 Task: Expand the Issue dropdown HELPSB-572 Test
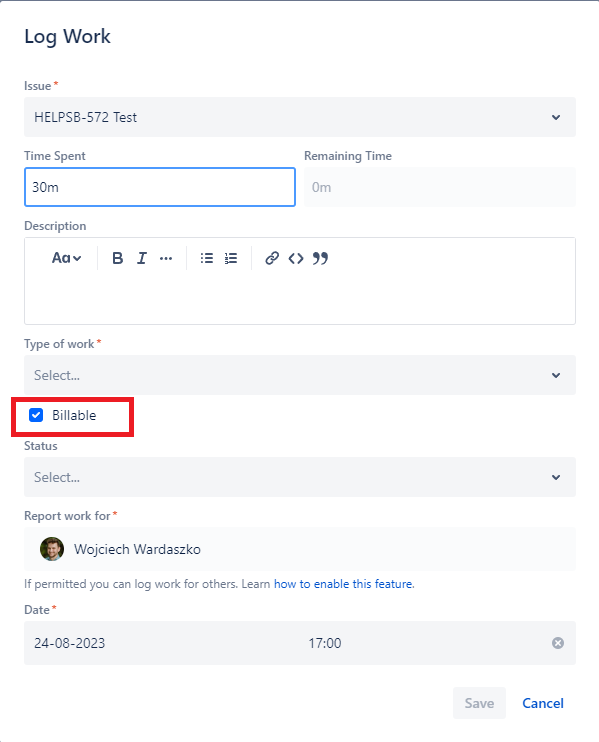[300, 117]
